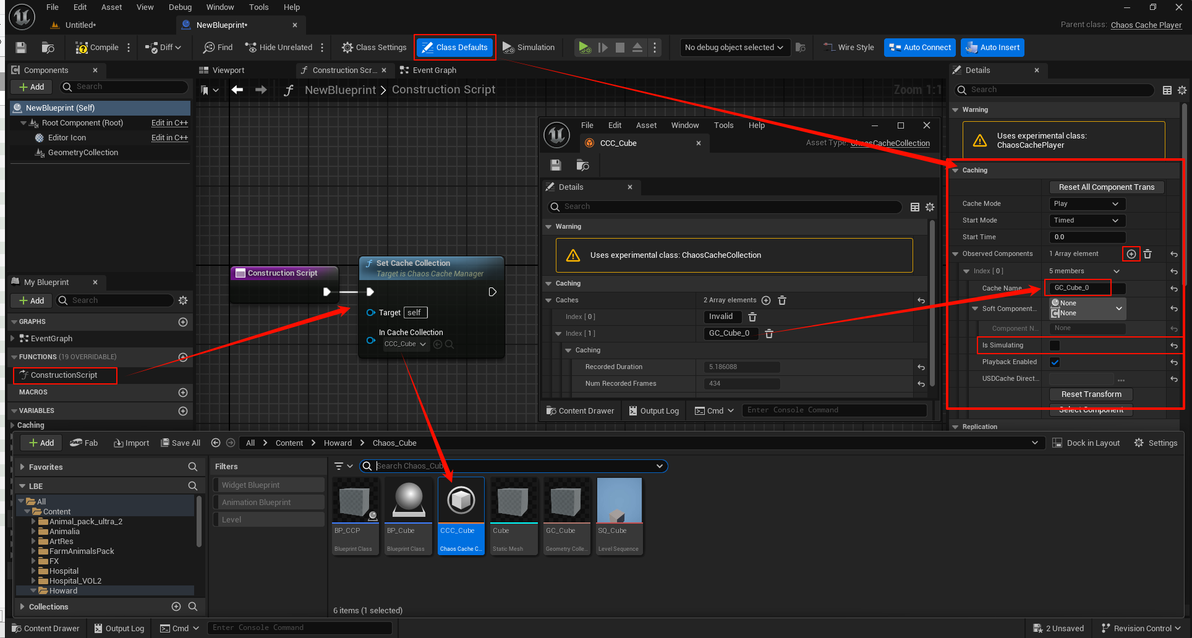Open the Debug menu
Screen dimensions: 1192x638
click(x=180, y=7)
